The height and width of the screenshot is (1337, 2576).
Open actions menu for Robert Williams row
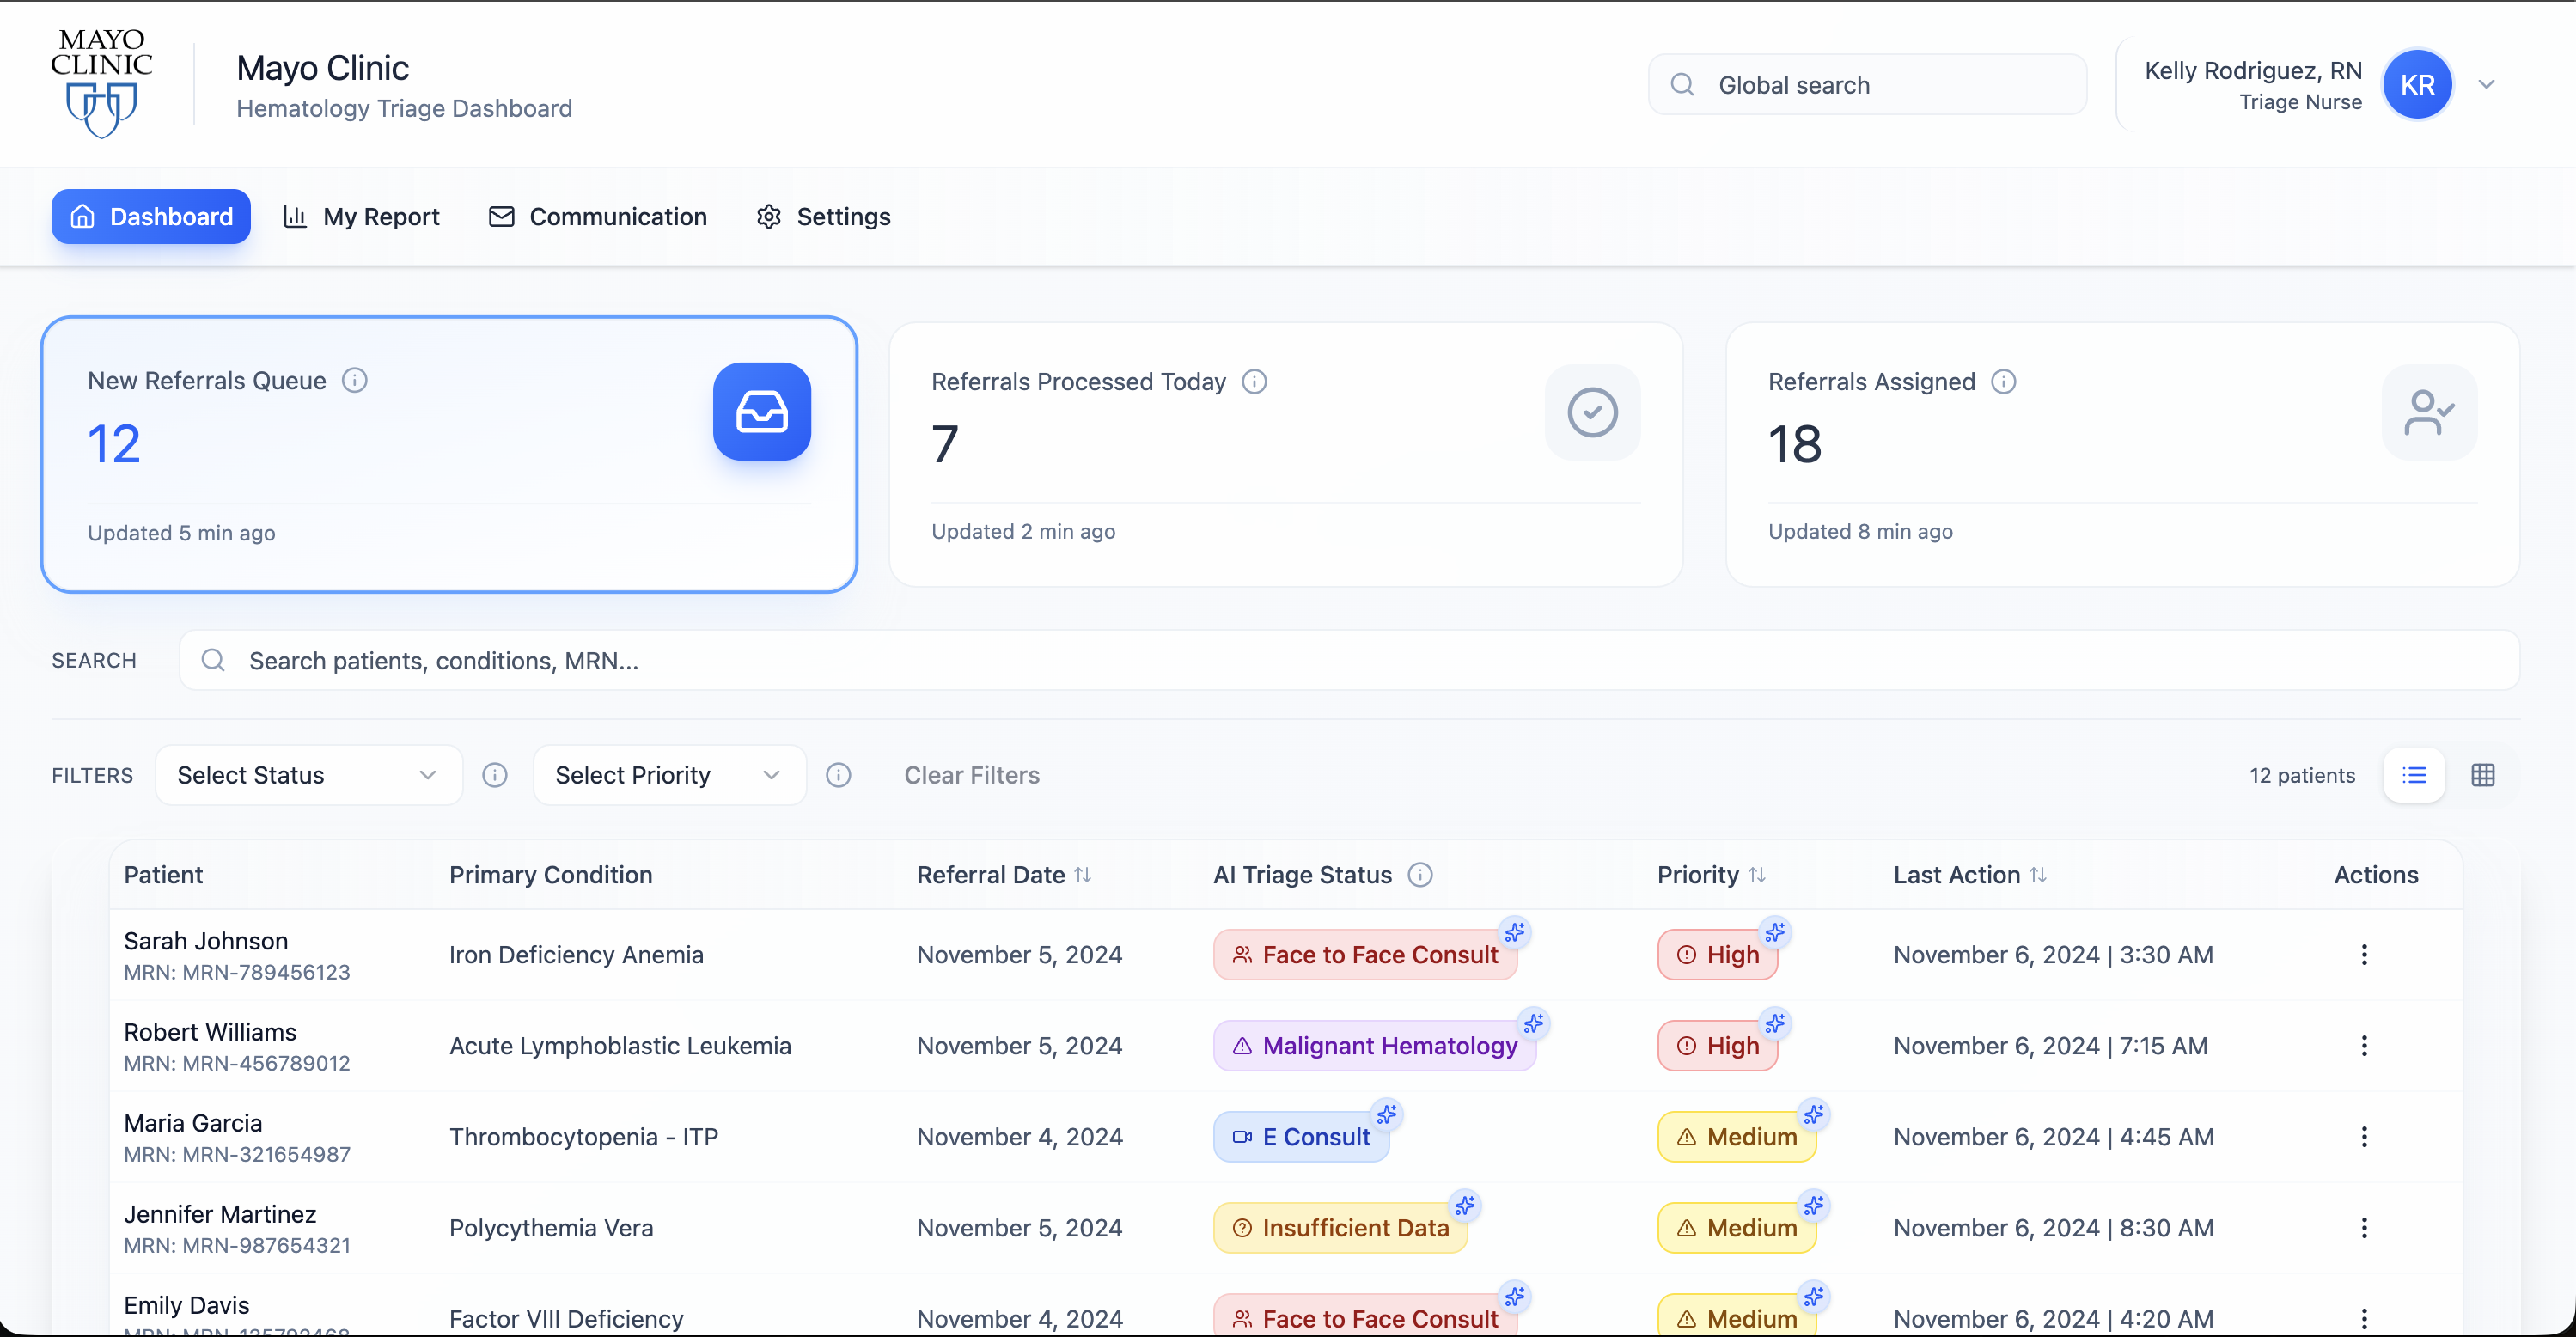click(2363, 1045)
